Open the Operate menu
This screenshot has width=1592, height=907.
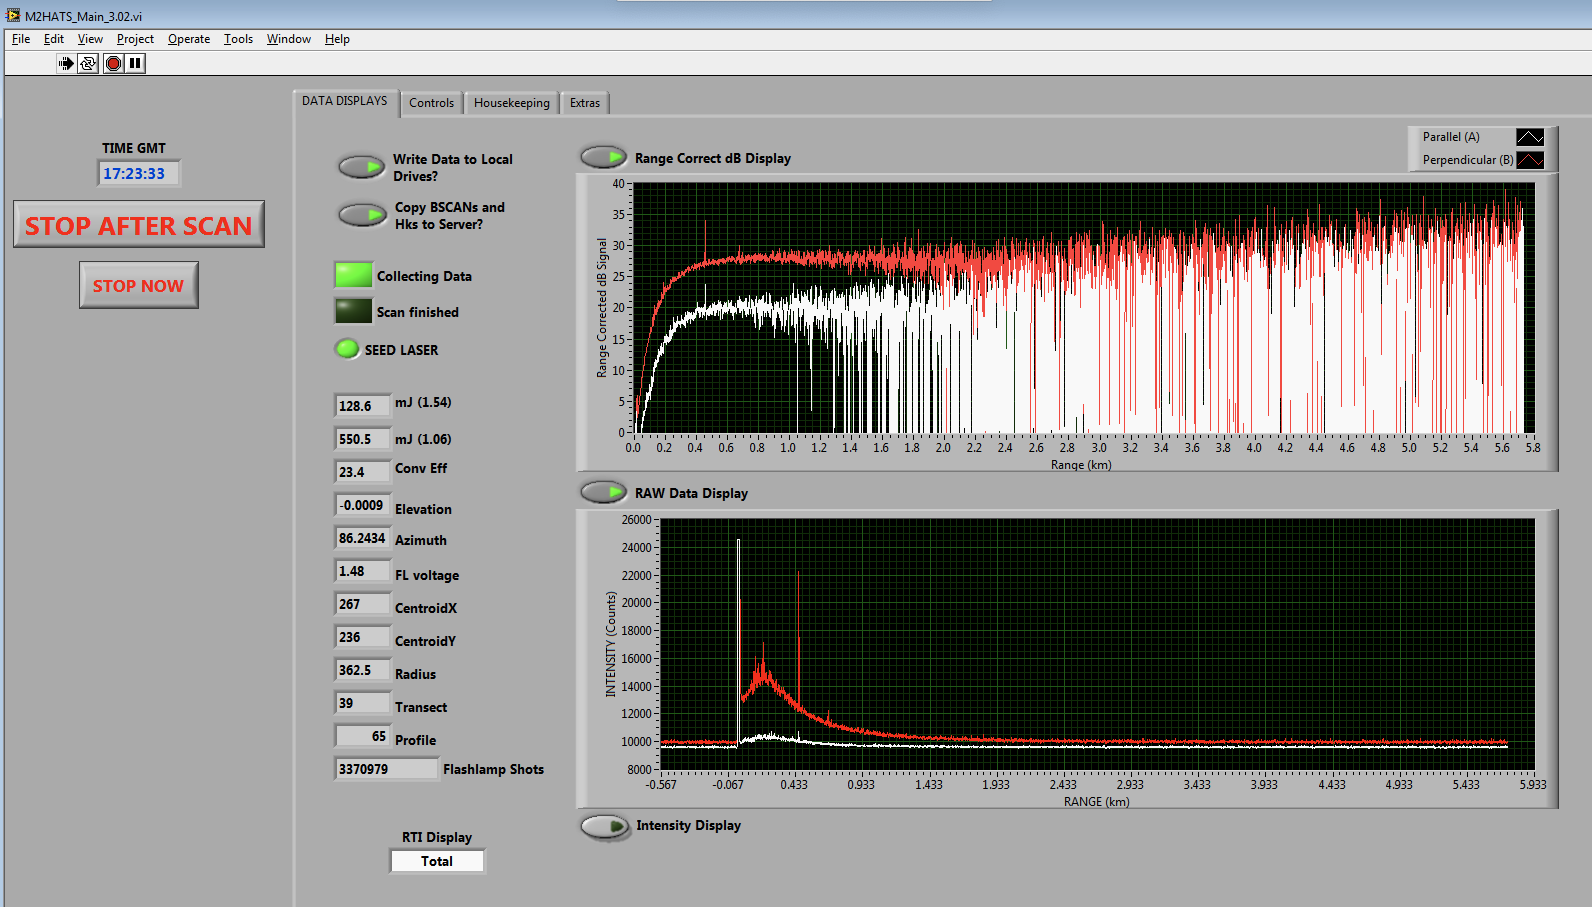[x=189, y=39]
